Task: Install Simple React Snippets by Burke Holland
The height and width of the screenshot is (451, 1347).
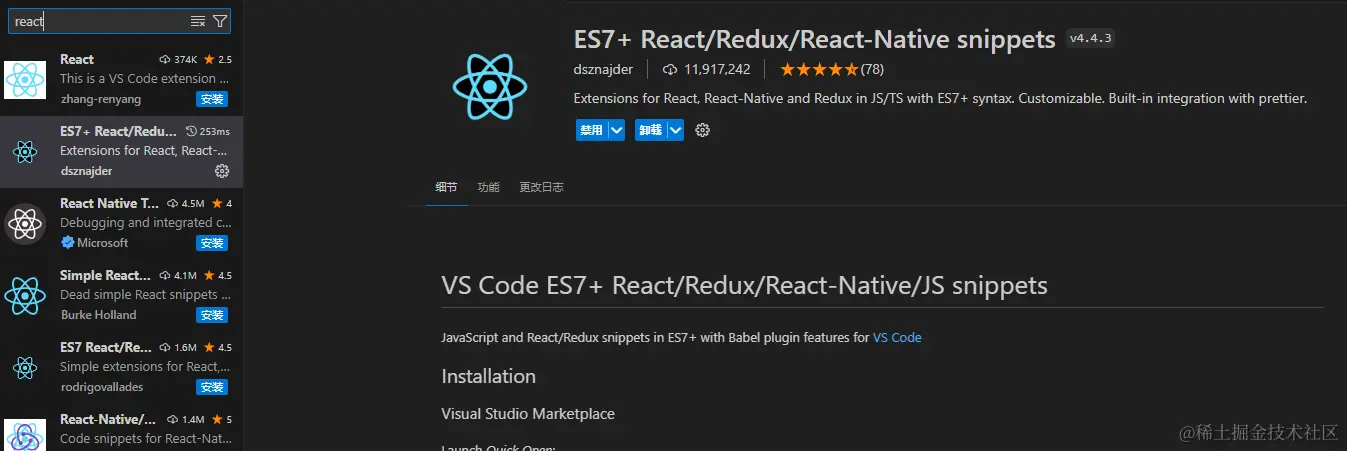Action: (212, 315)
